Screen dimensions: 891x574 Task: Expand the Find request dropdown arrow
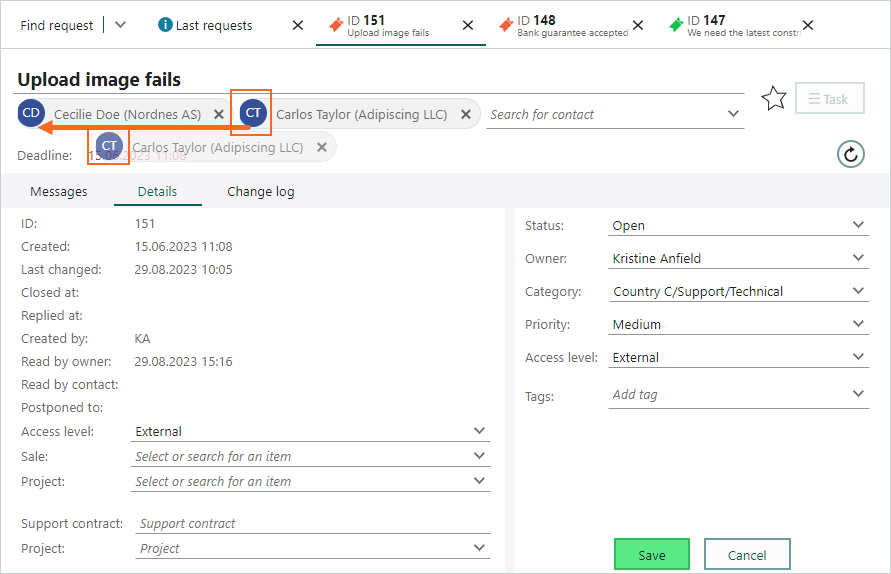tap(120, 25)
